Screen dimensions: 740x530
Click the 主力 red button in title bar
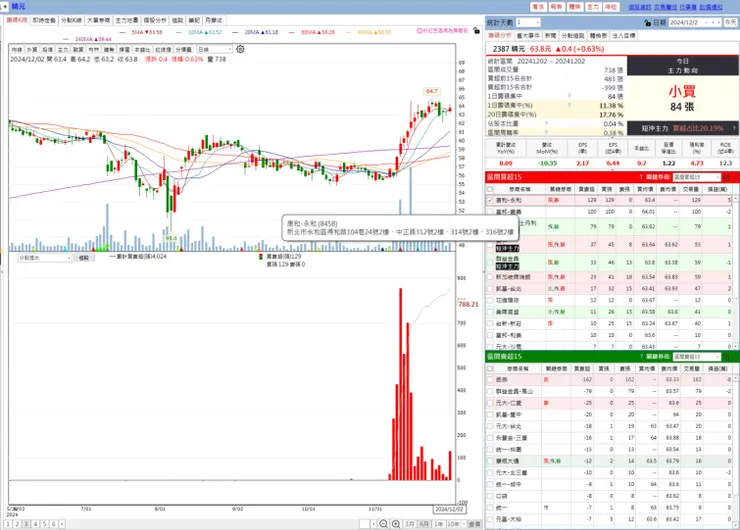tap(593, 7)
